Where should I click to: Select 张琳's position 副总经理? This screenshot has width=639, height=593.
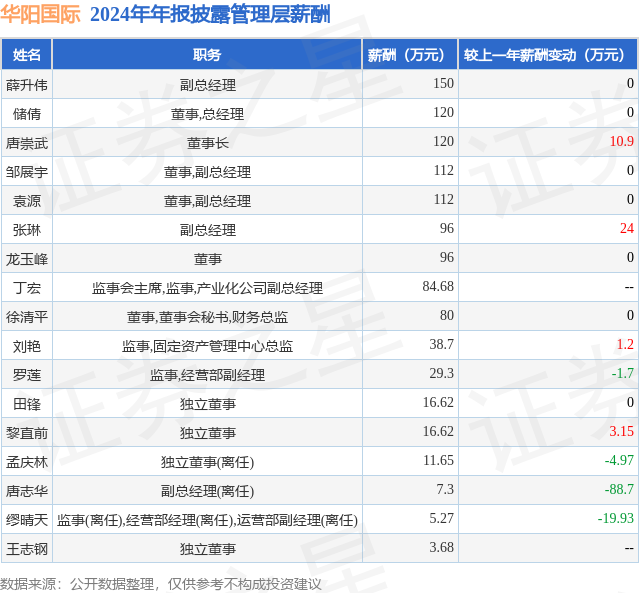[x=208, y=230]
